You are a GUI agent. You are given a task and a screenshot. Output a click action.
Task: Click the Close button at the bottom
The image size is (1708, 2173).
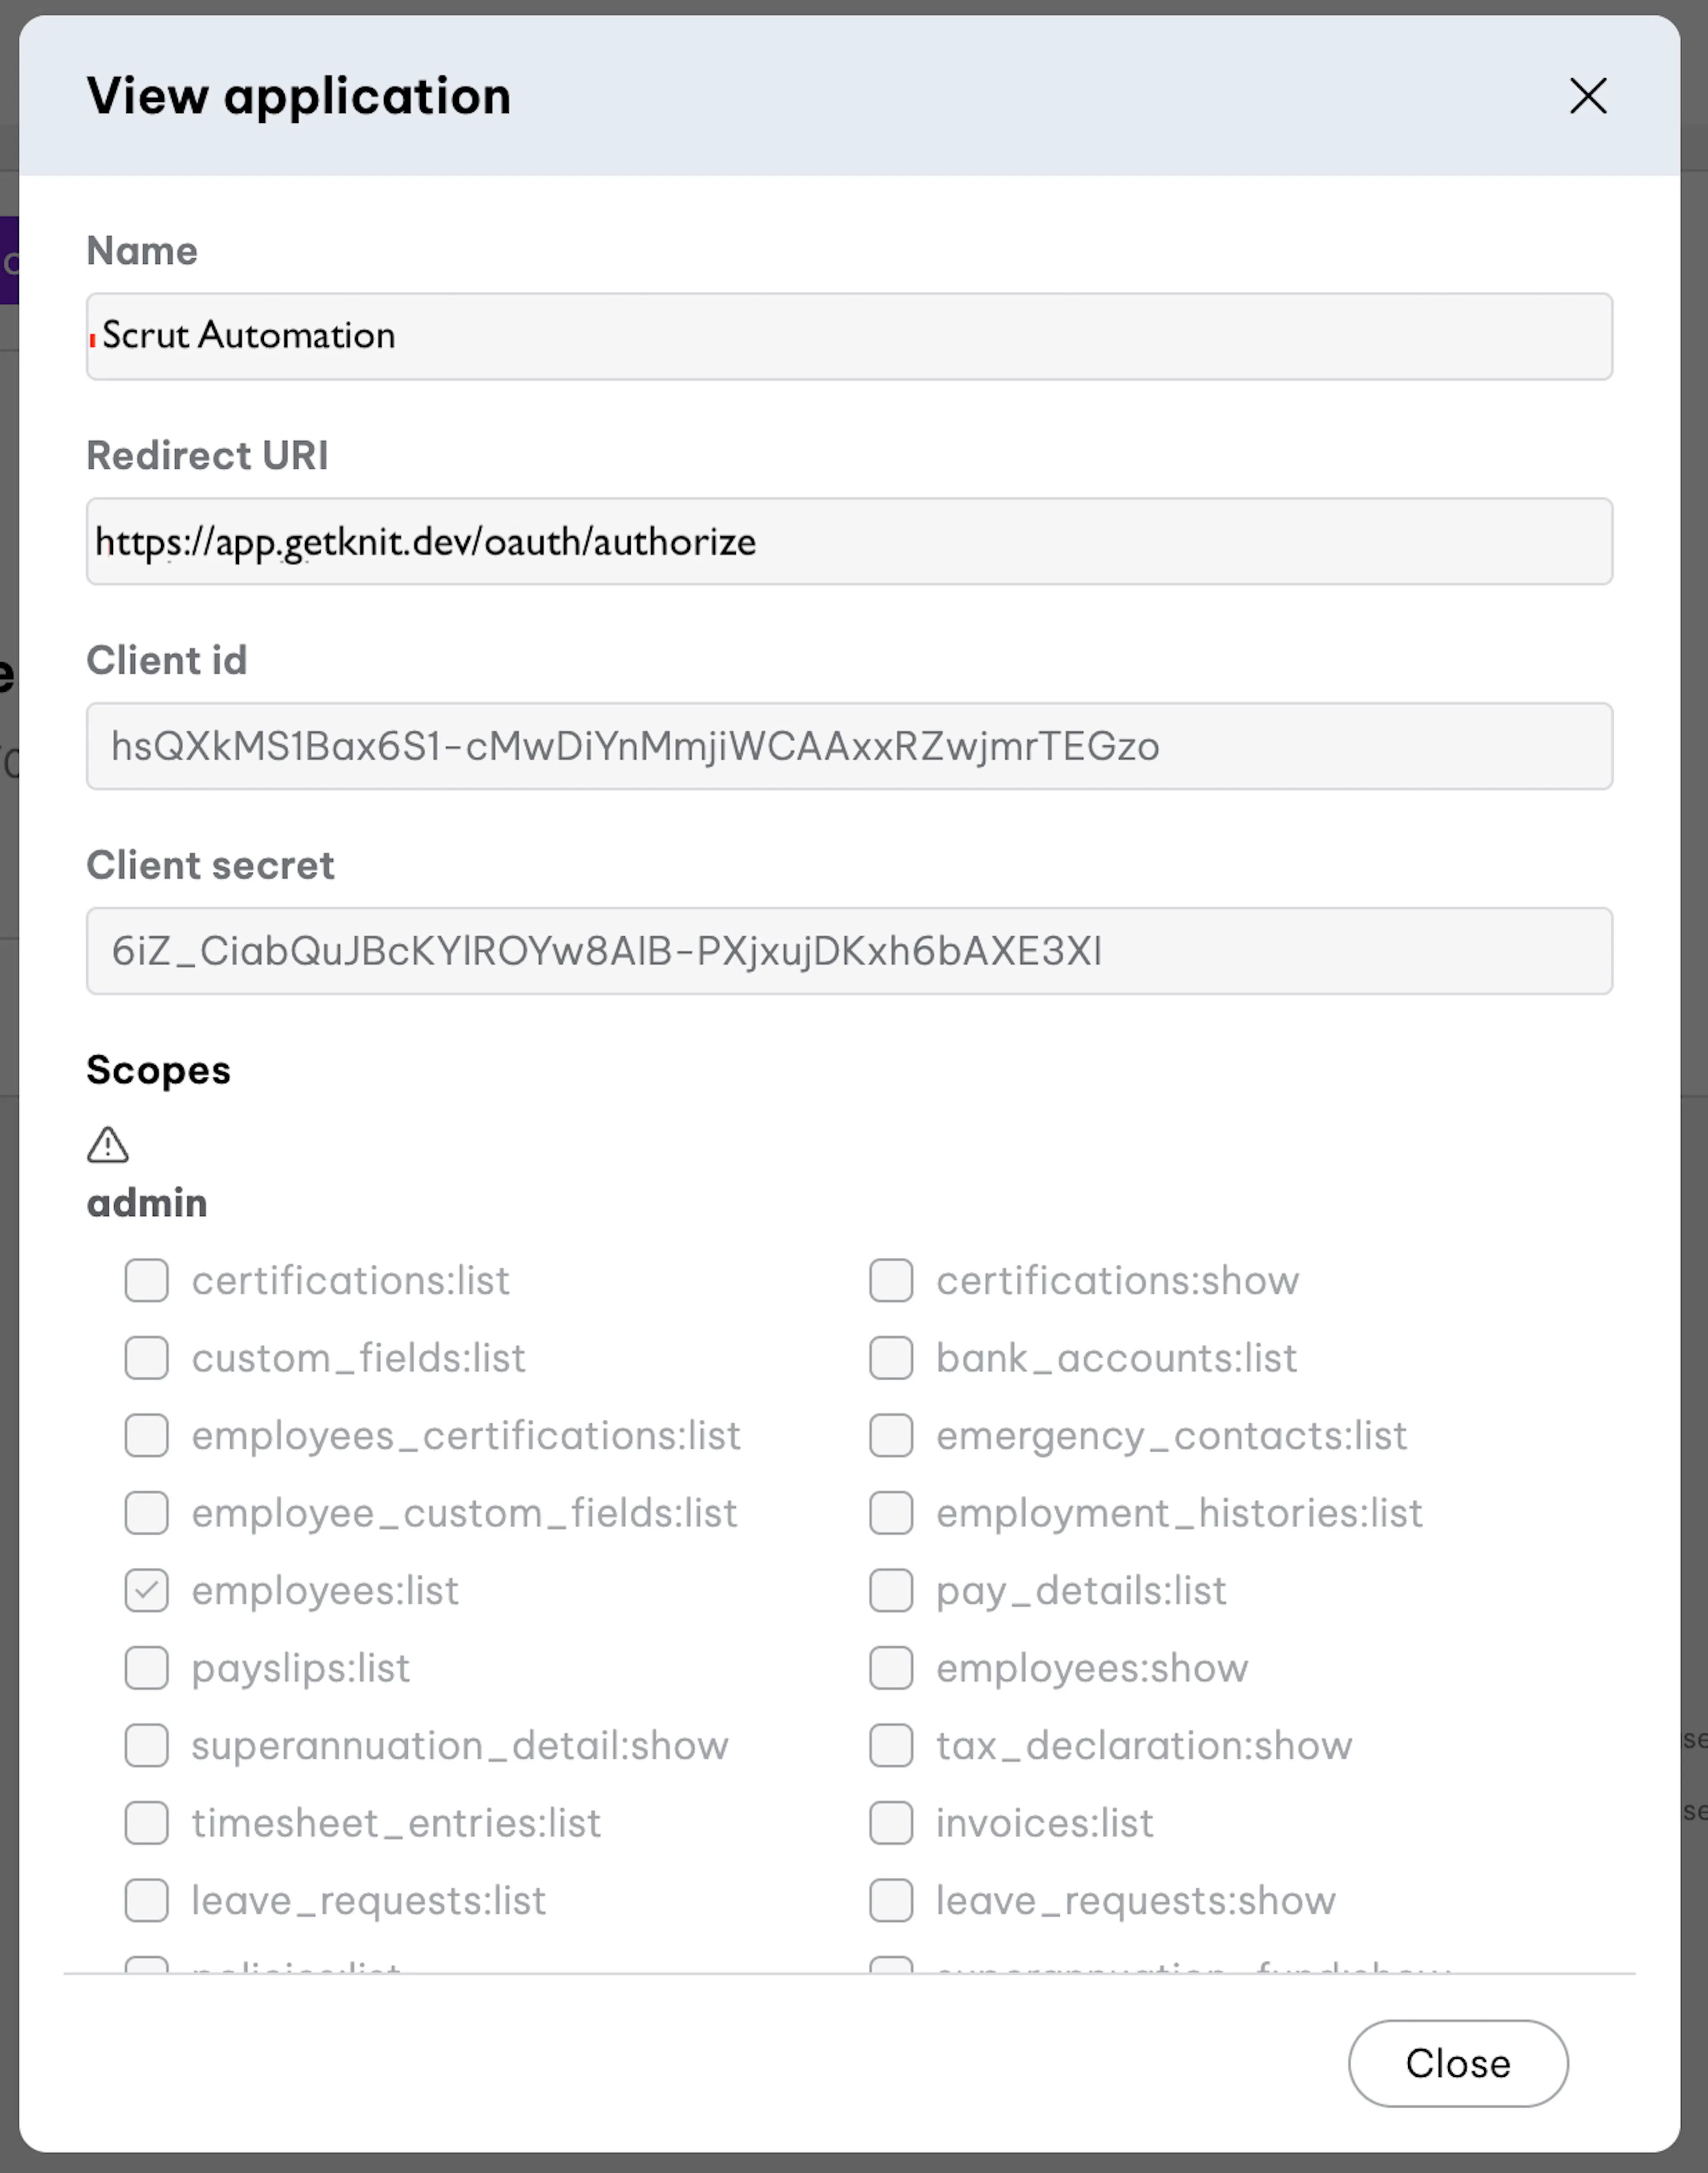click(1457, 2063)
